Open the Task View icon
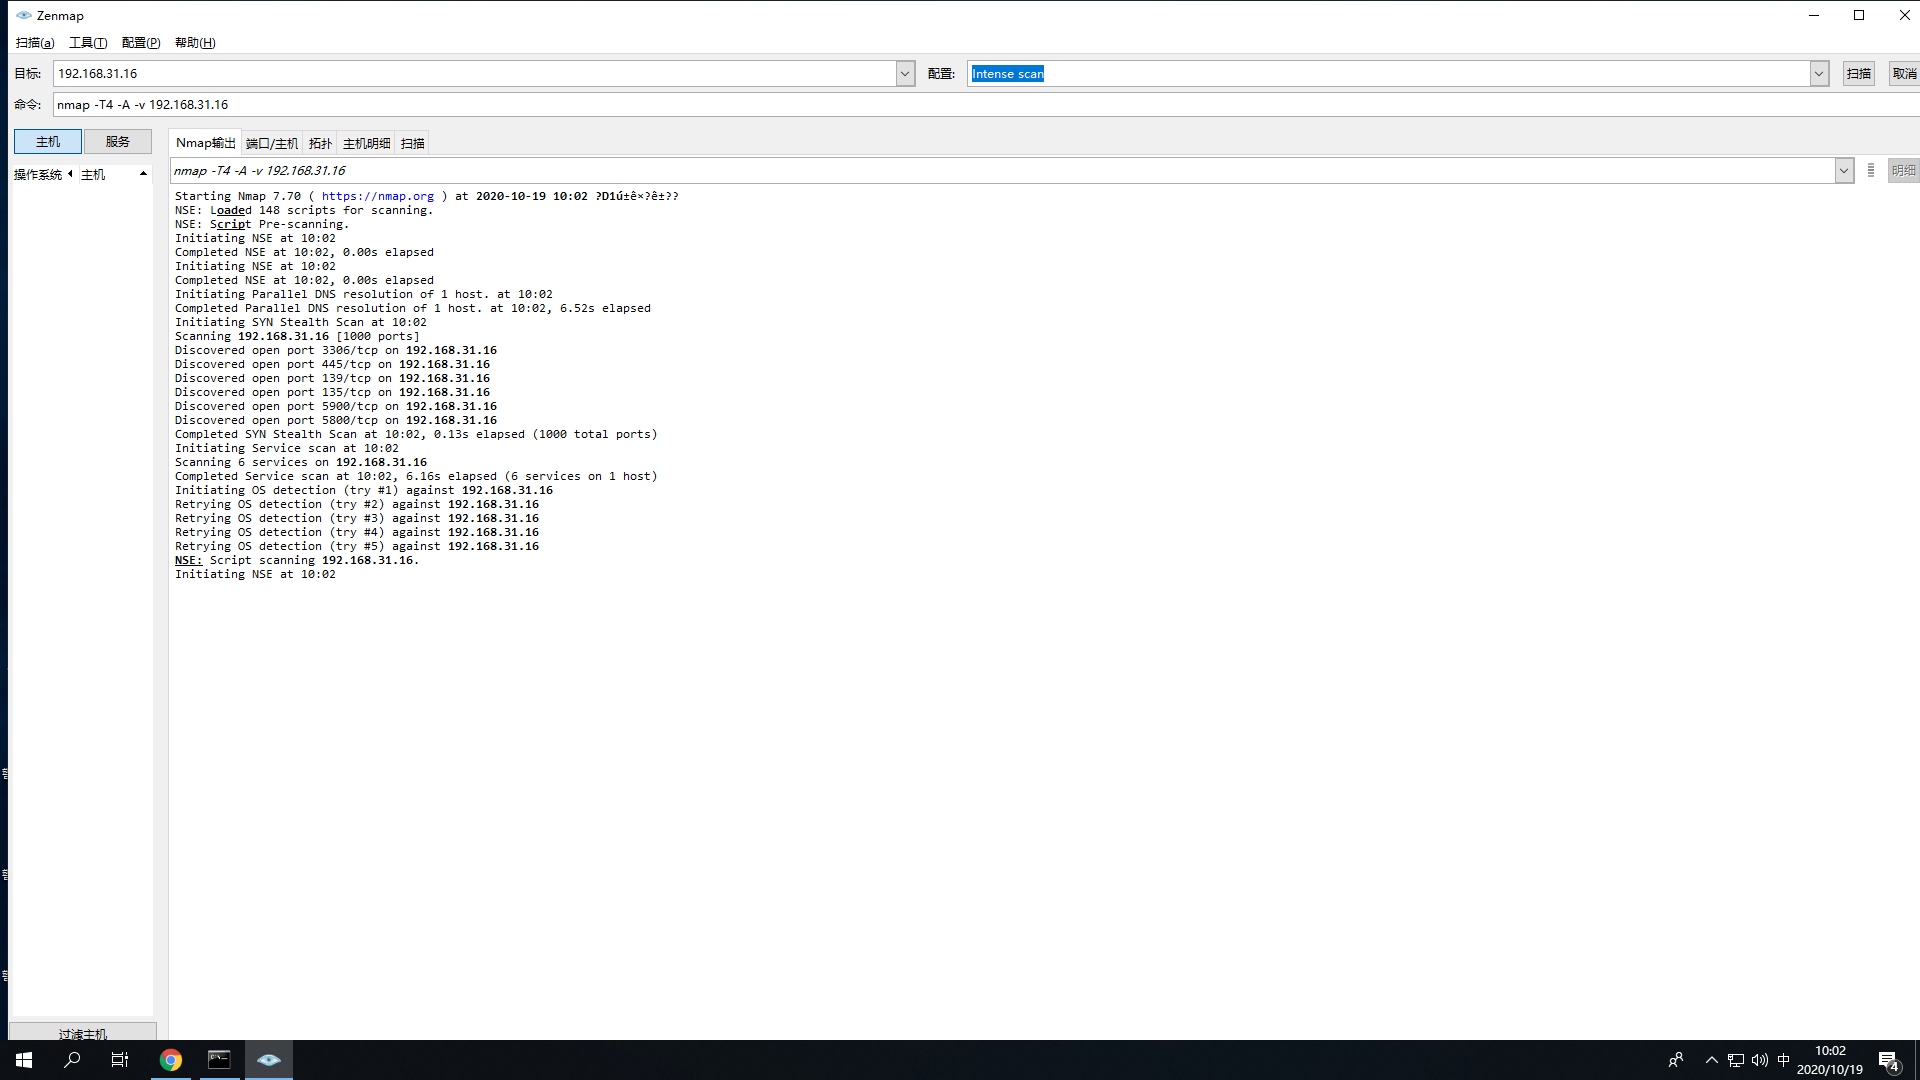Screen dimensions: 1920x1080 pyautogui.click(x=120, y=1060)
